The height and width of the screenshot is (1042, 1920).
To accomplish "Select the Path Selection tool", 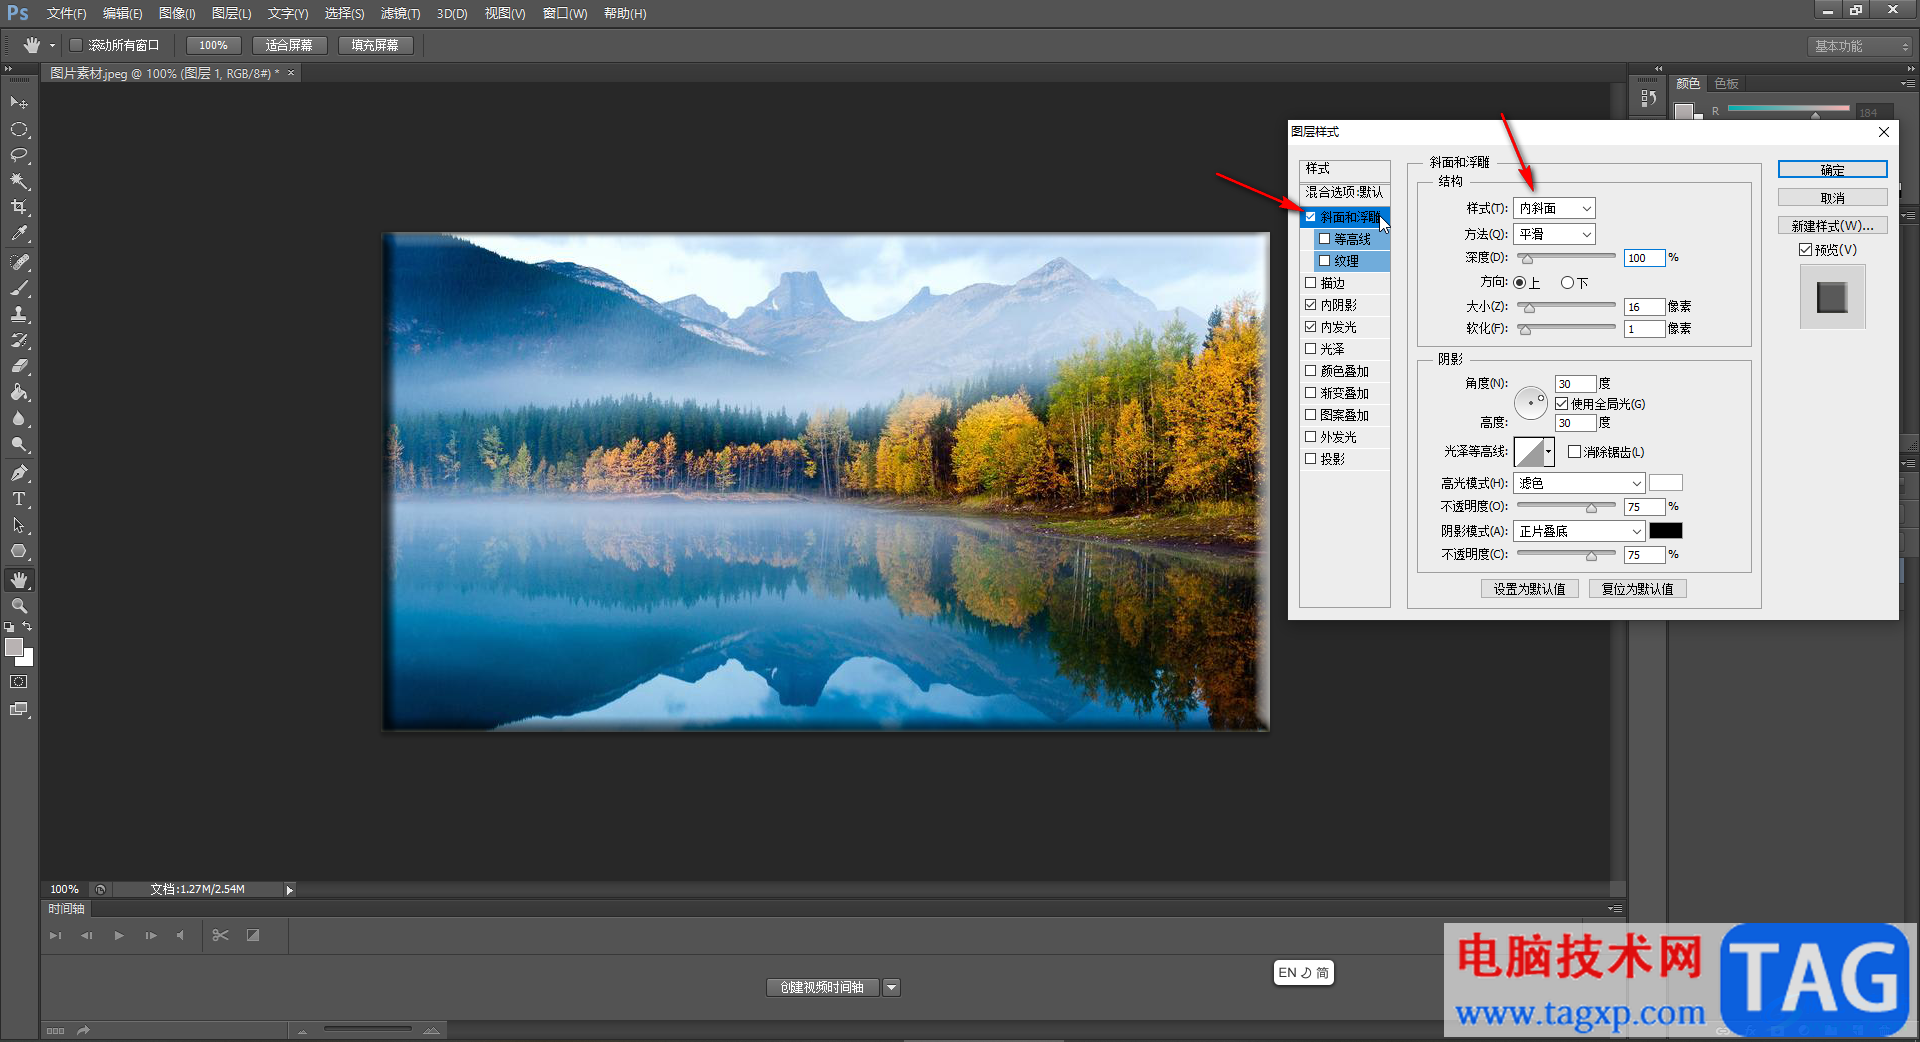I will coord(19,525).
